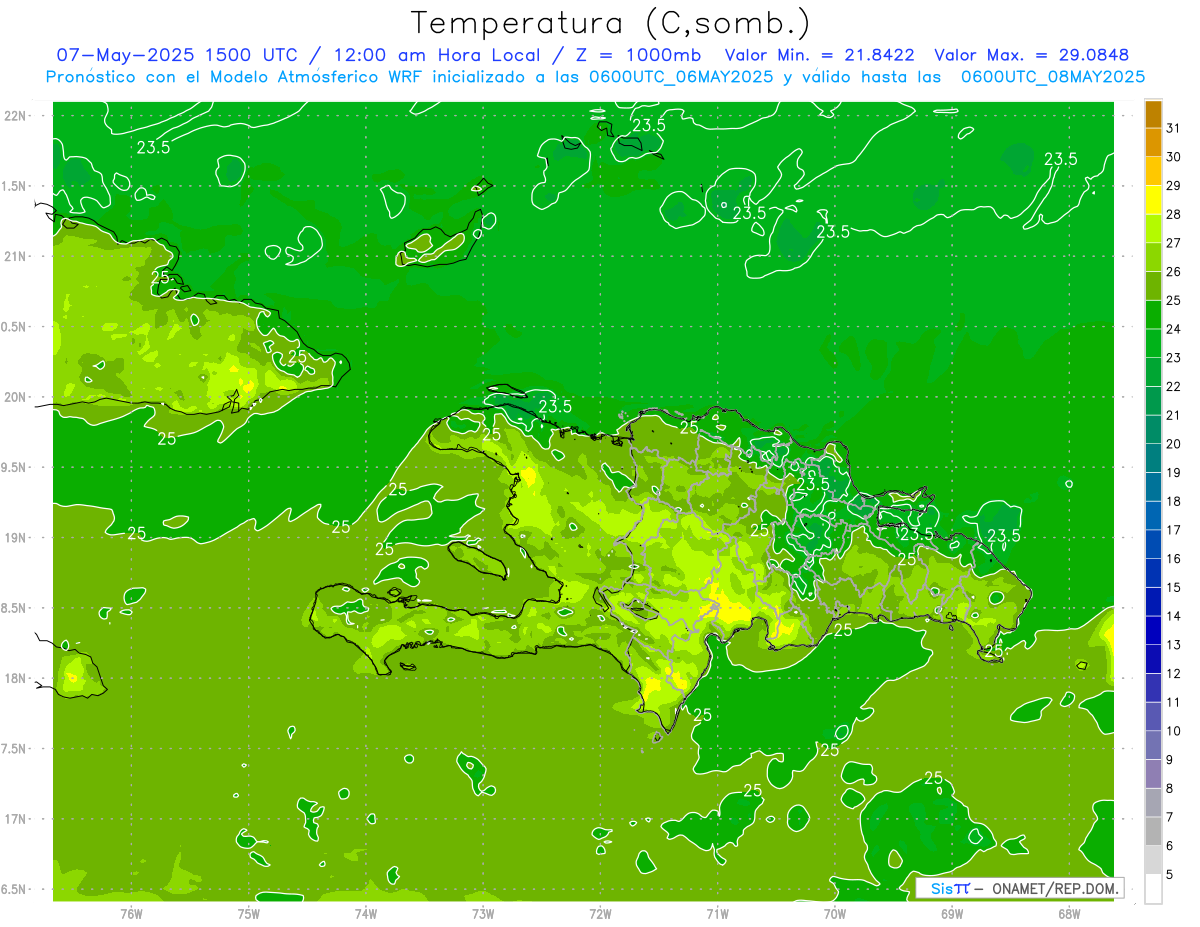Click the '21N' latitude axis label
This screenshot has width=1200, height=927.
tap(14, 256)
